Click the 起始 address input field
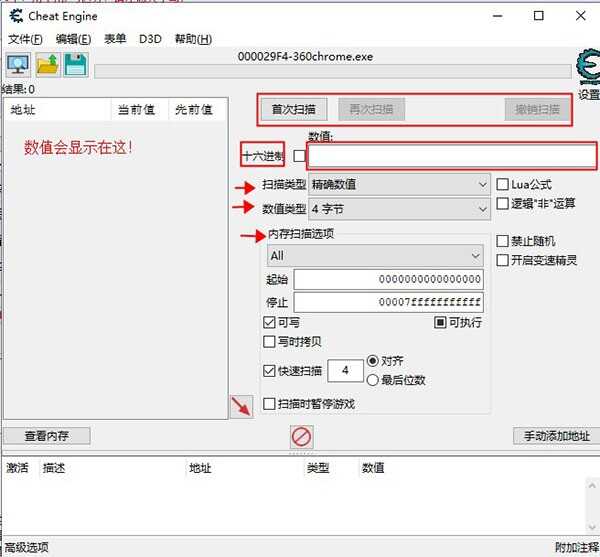This screenshot has width=600, height=557. point(388,279)
